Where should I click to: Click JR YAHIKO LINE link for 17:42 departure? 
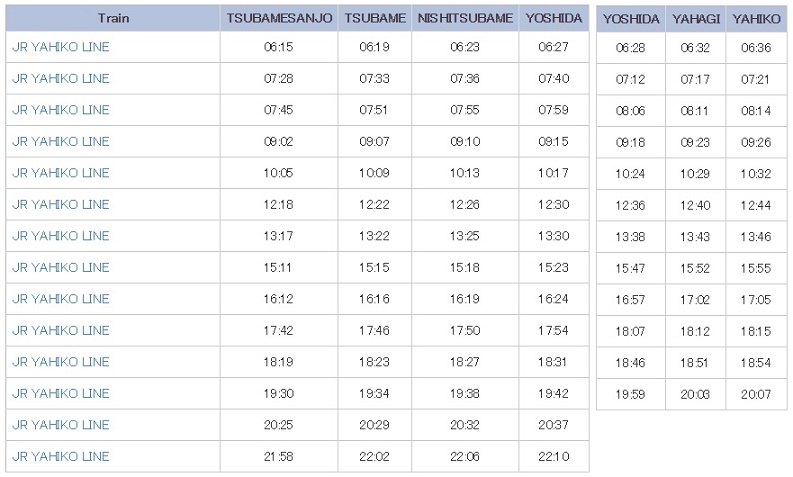60,331
